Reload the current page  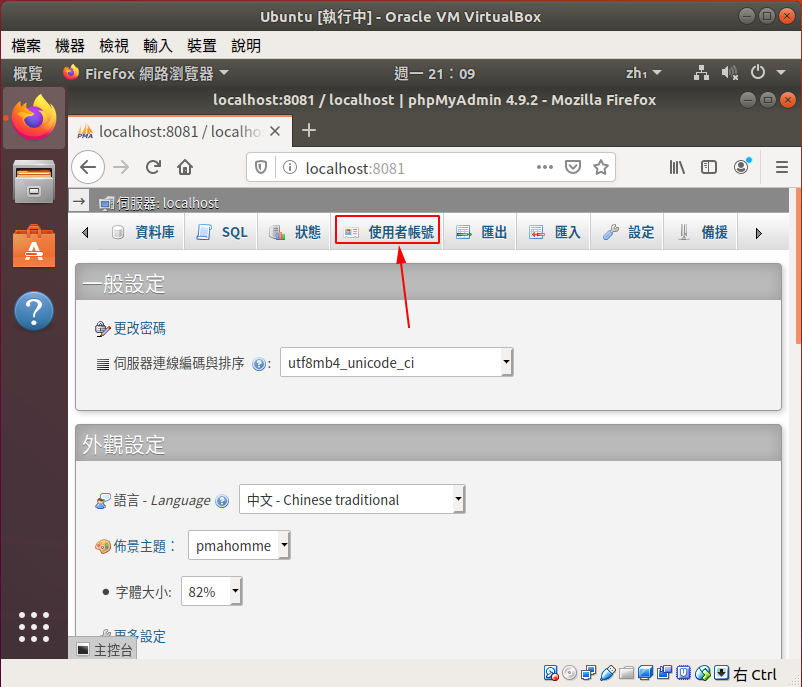click(x=153, y=167)
